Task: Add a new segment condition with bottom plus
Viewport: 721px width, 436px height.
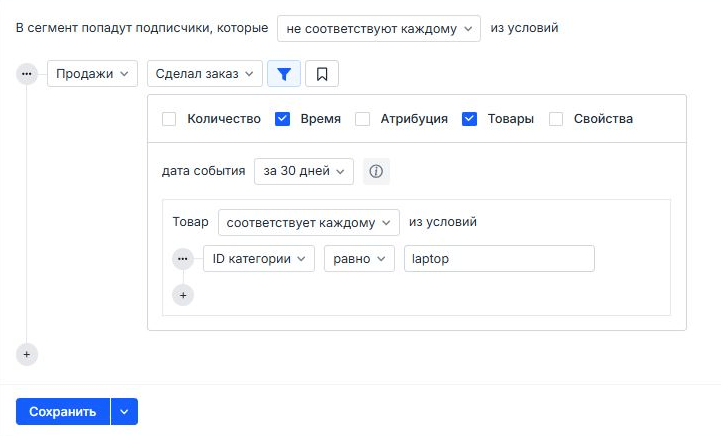Action: click(x=27, y=355)
